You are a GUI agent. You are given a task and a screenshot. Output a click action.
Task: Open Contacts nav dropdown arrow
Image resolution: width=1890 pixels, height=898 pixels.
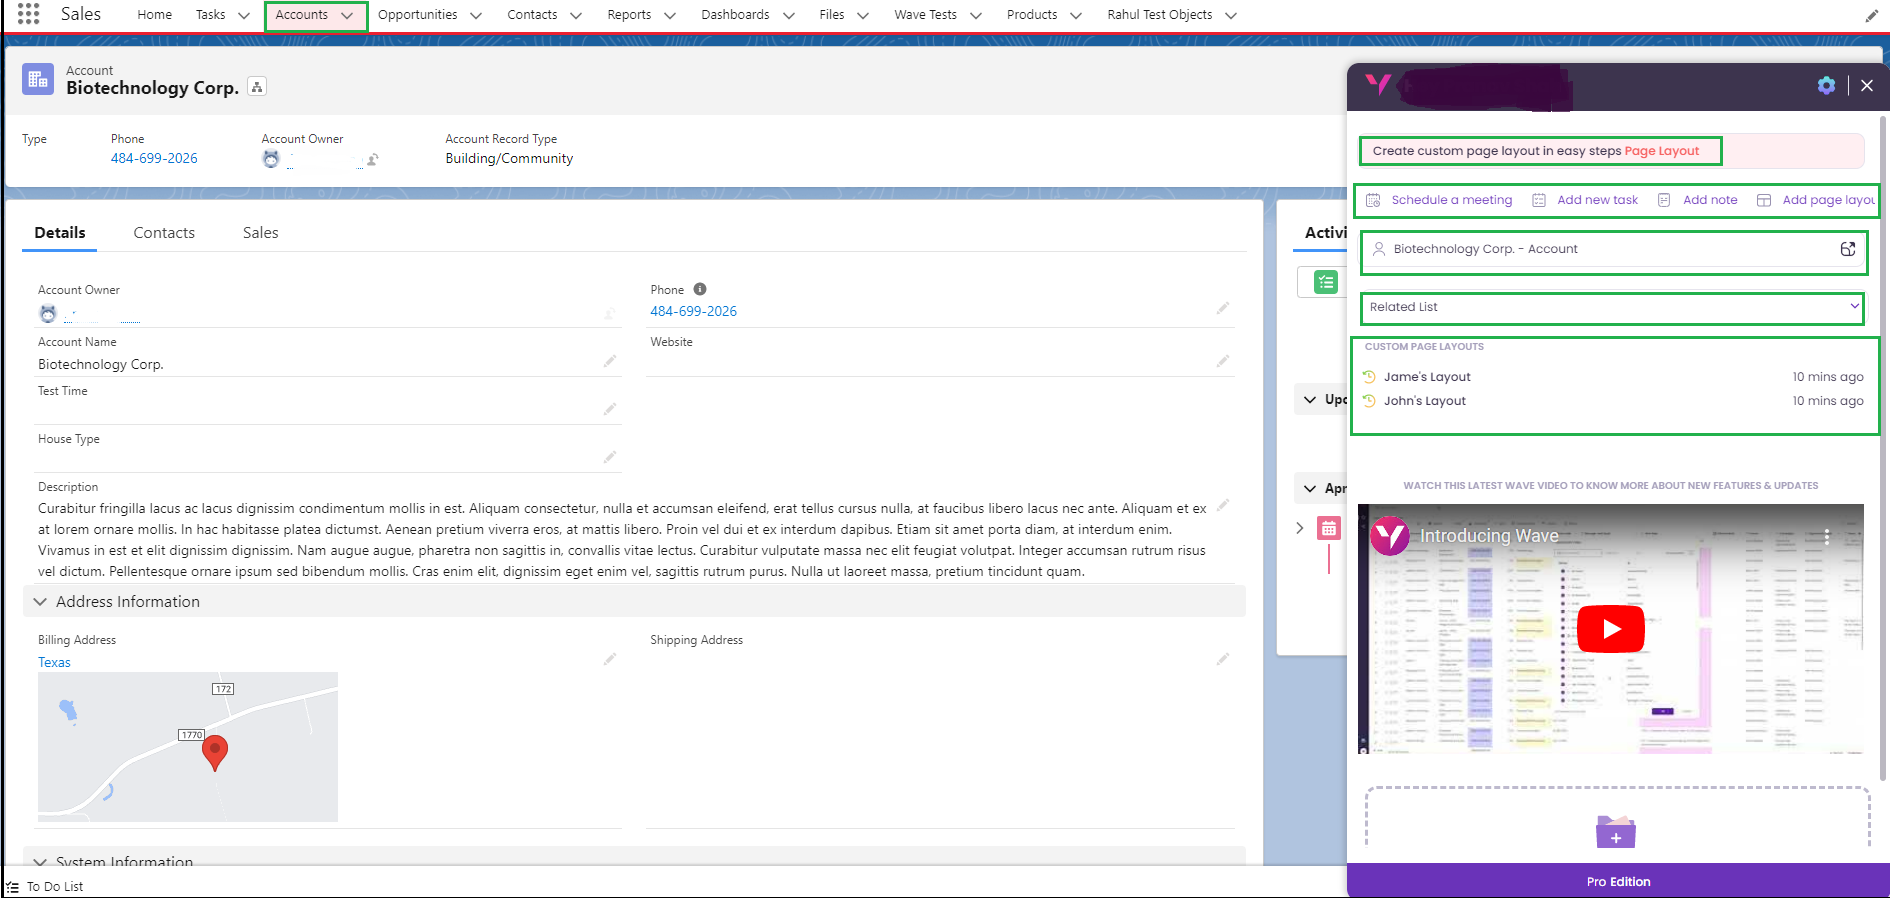pos(576,15)
